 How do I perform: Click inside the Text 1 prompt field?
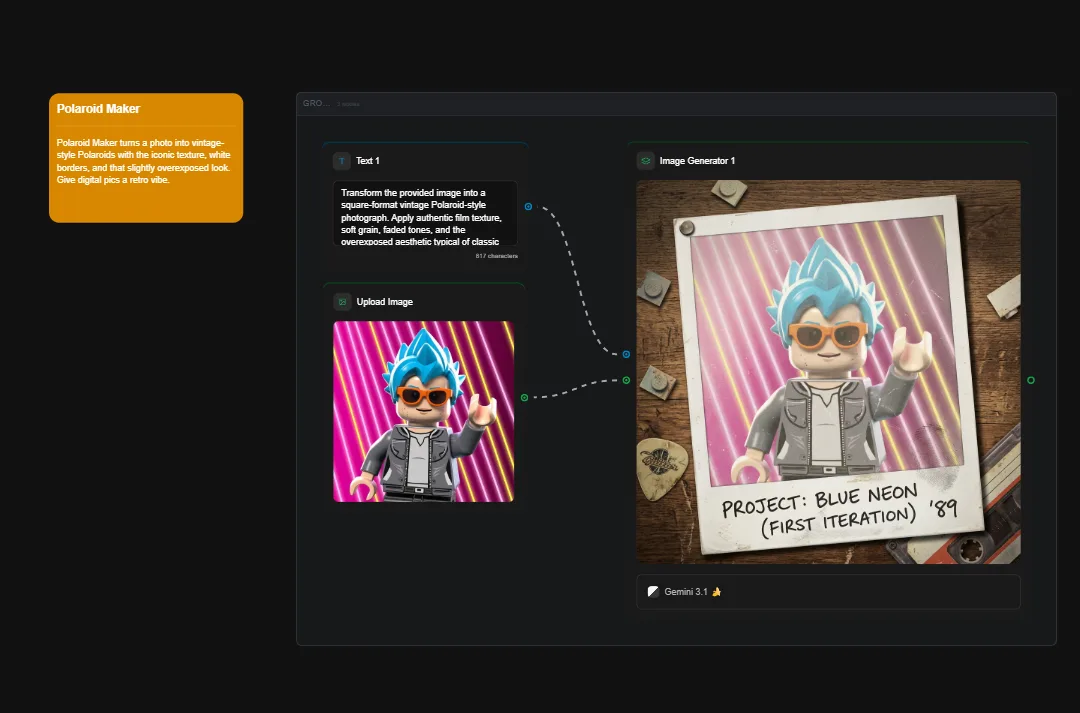424,215
